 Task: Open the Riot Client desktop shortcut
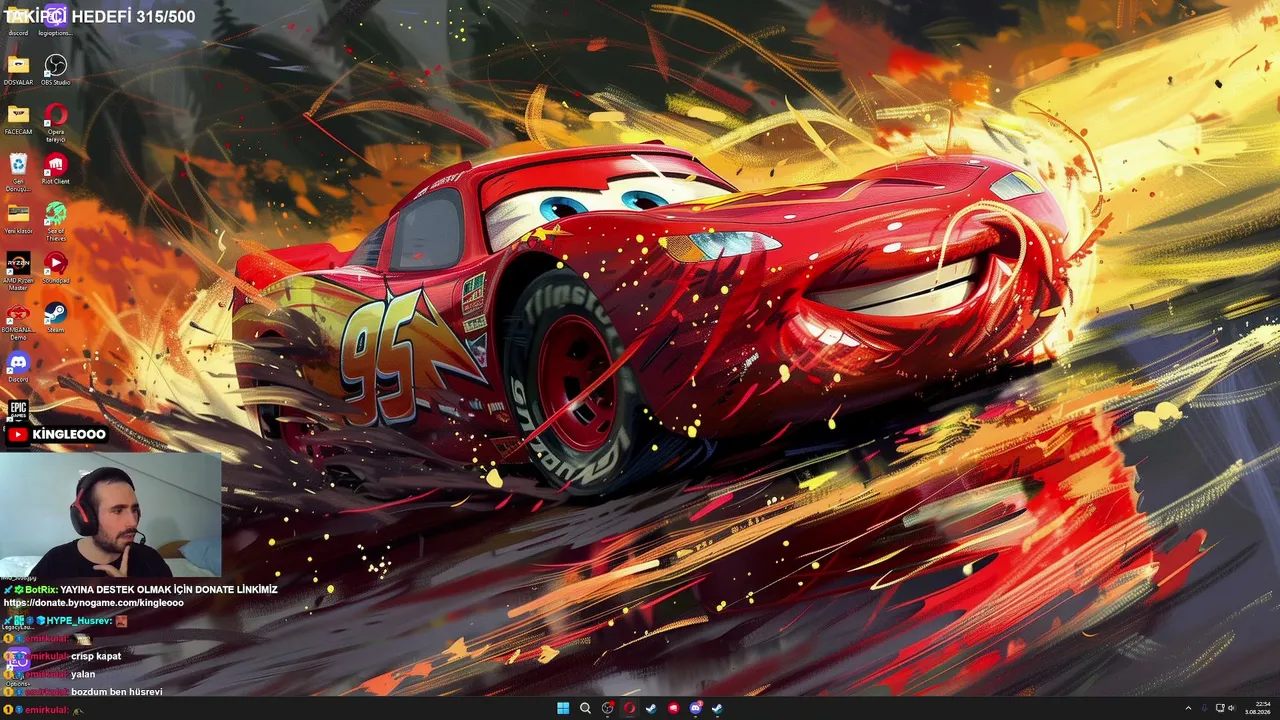tap(55, 168)
